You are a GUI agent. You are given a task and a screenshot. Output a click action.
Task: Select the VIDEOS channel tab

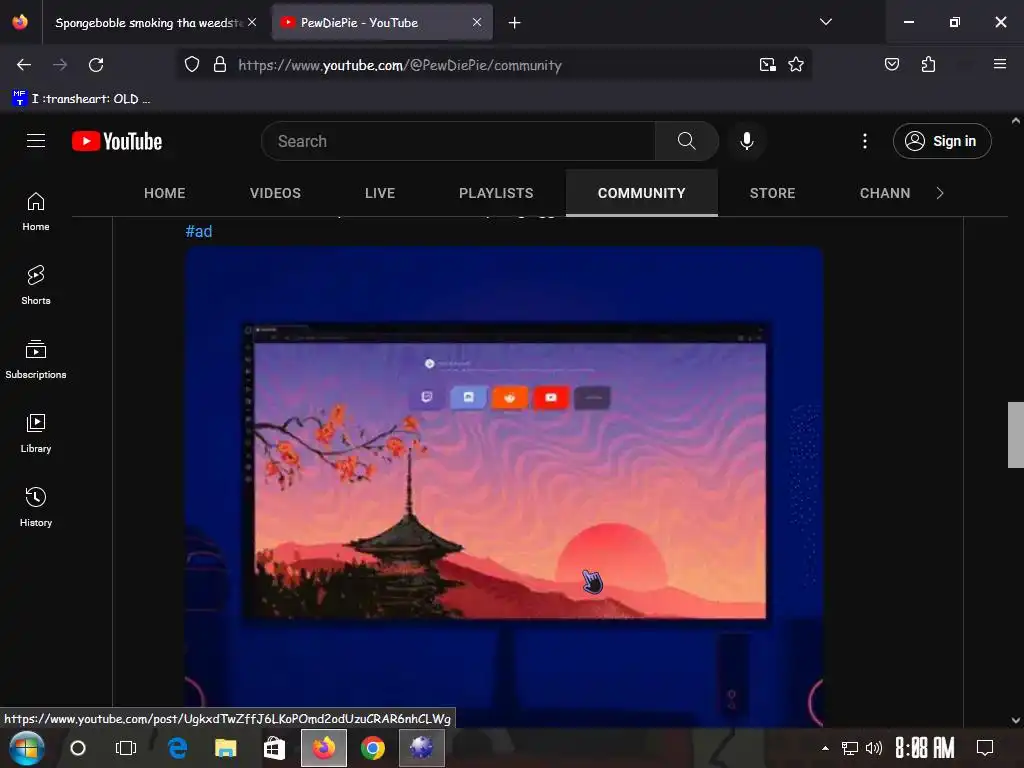tap(275, 193)
